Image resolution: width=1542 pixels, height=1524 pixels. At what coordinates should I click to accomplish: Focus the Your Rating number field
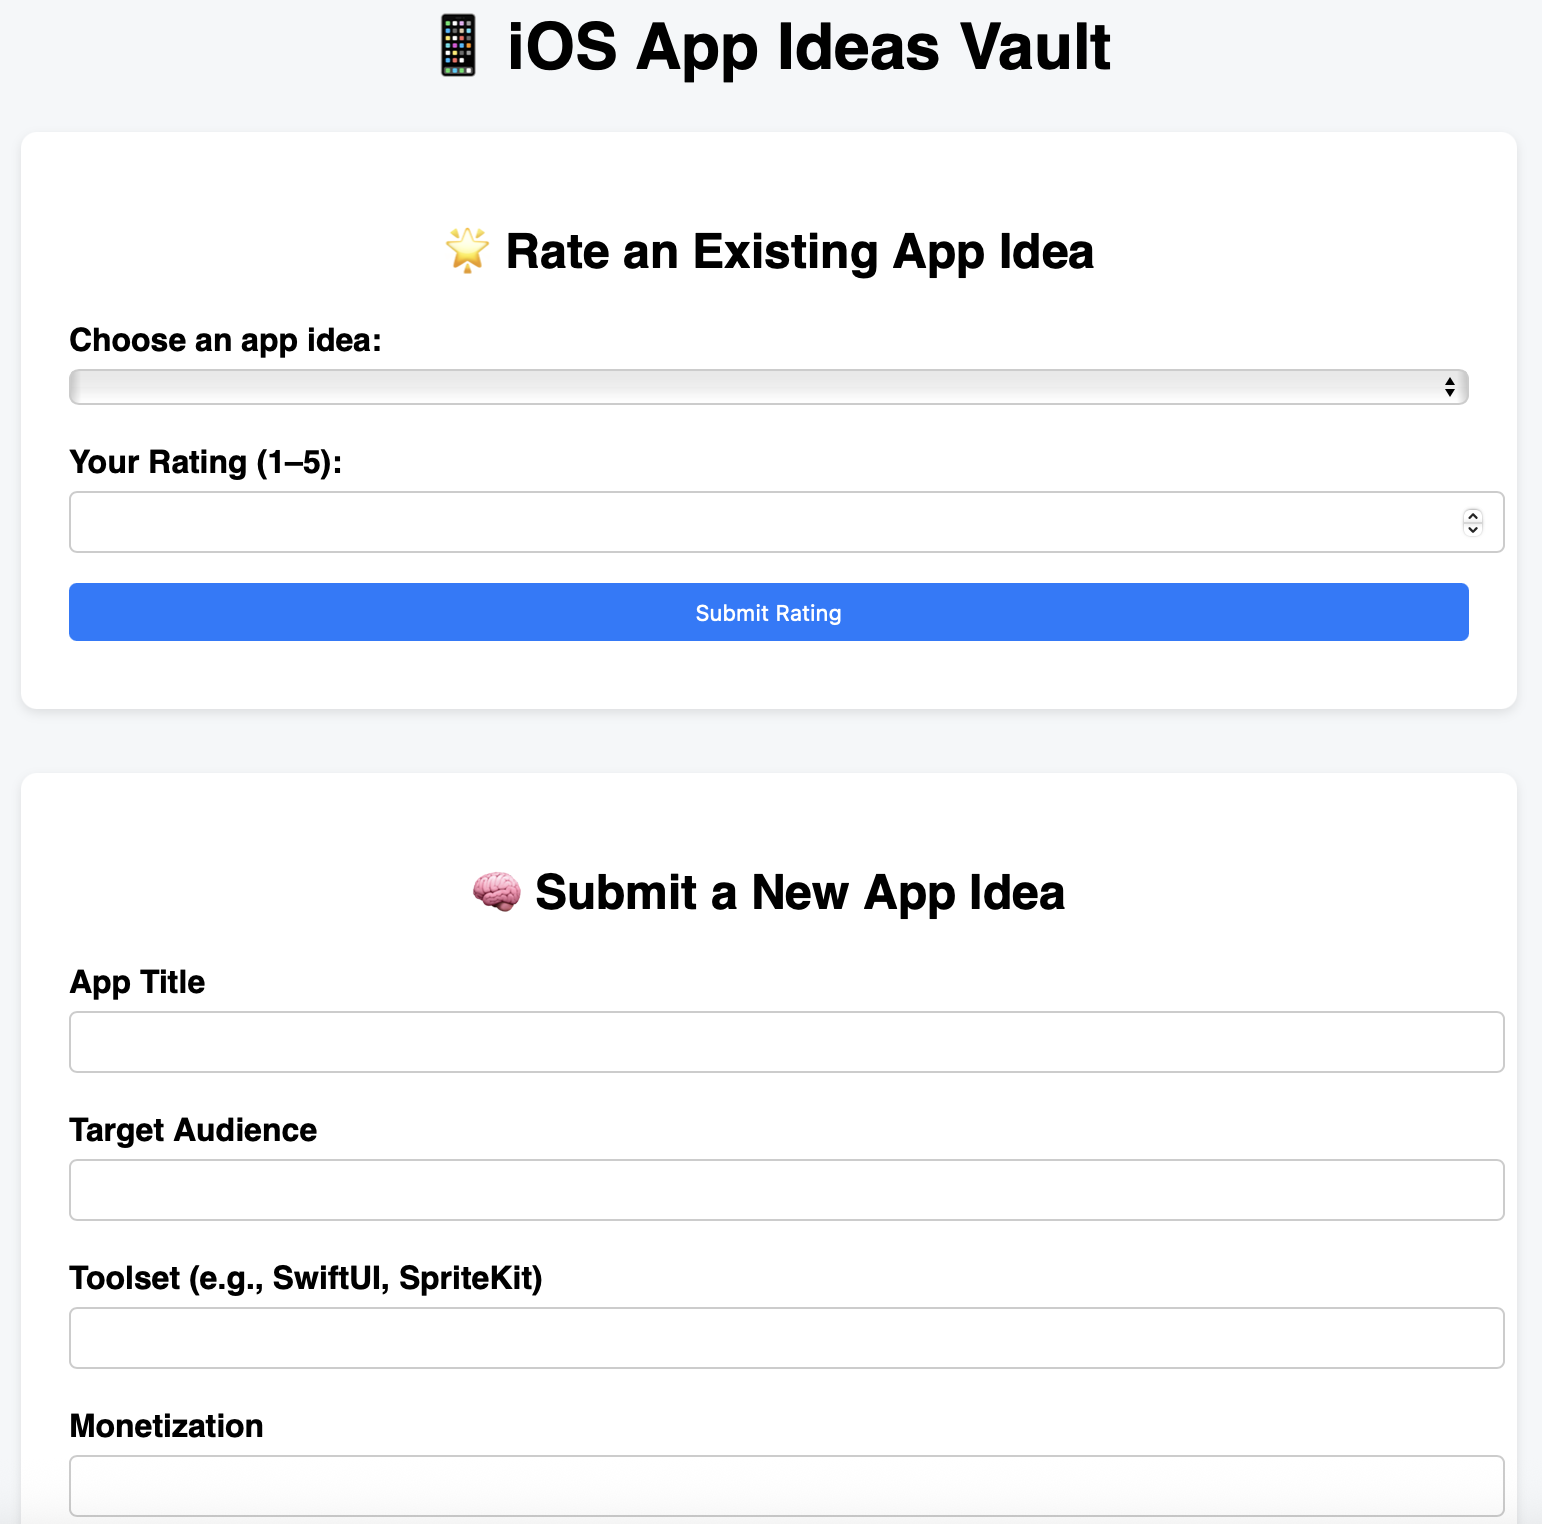(x=760, y=522)
